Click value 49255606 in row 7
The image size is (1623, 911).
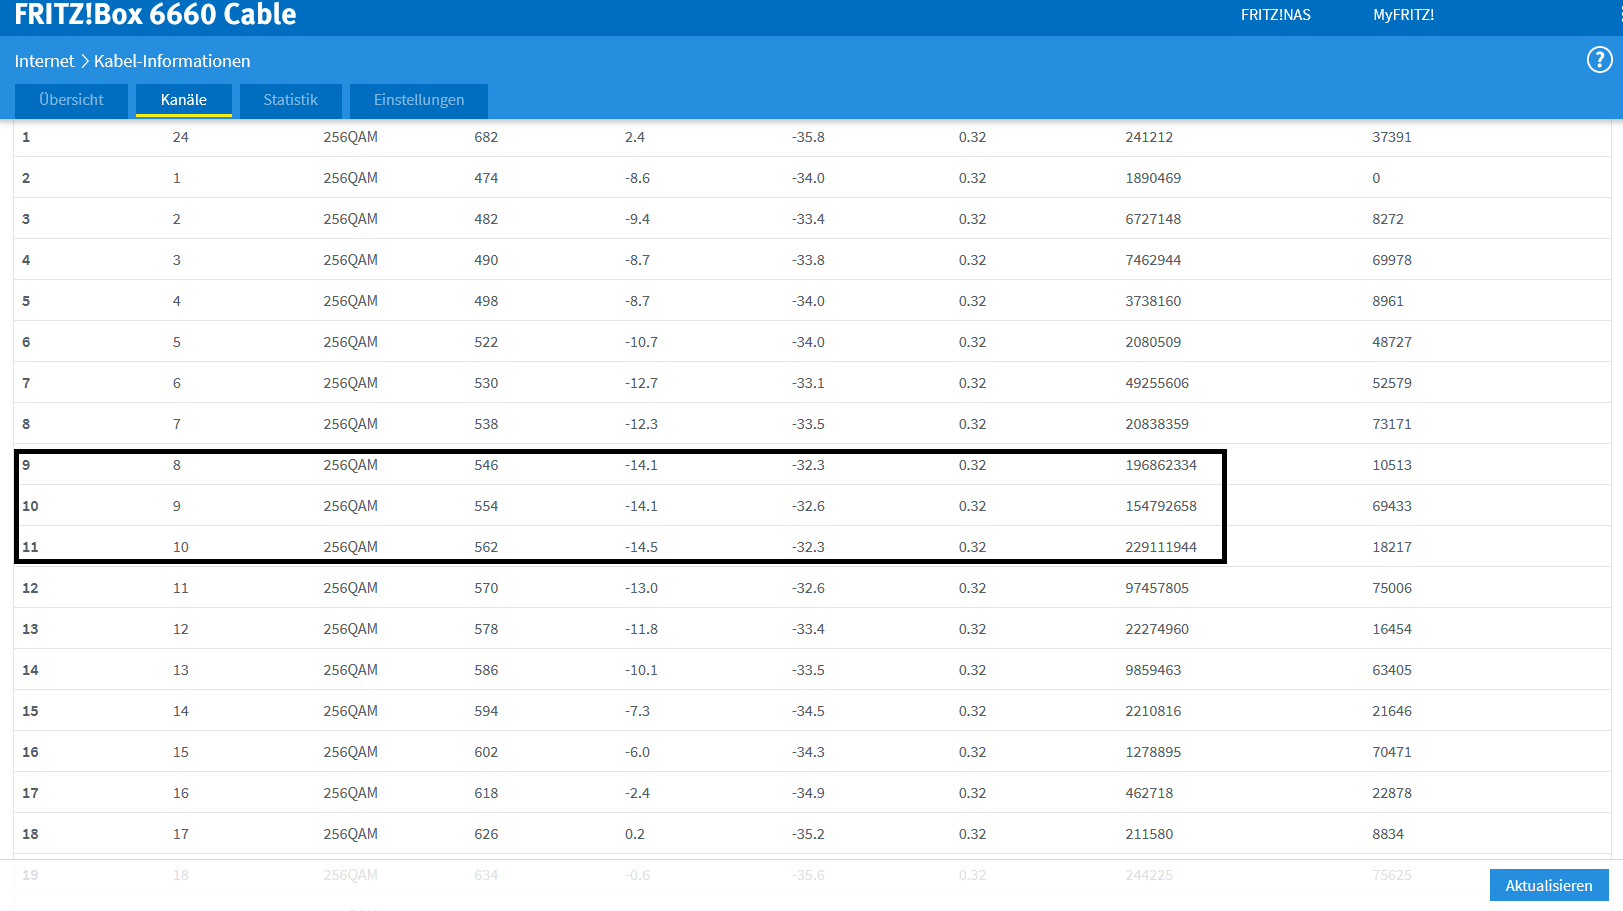click(x=1157, y=383)
